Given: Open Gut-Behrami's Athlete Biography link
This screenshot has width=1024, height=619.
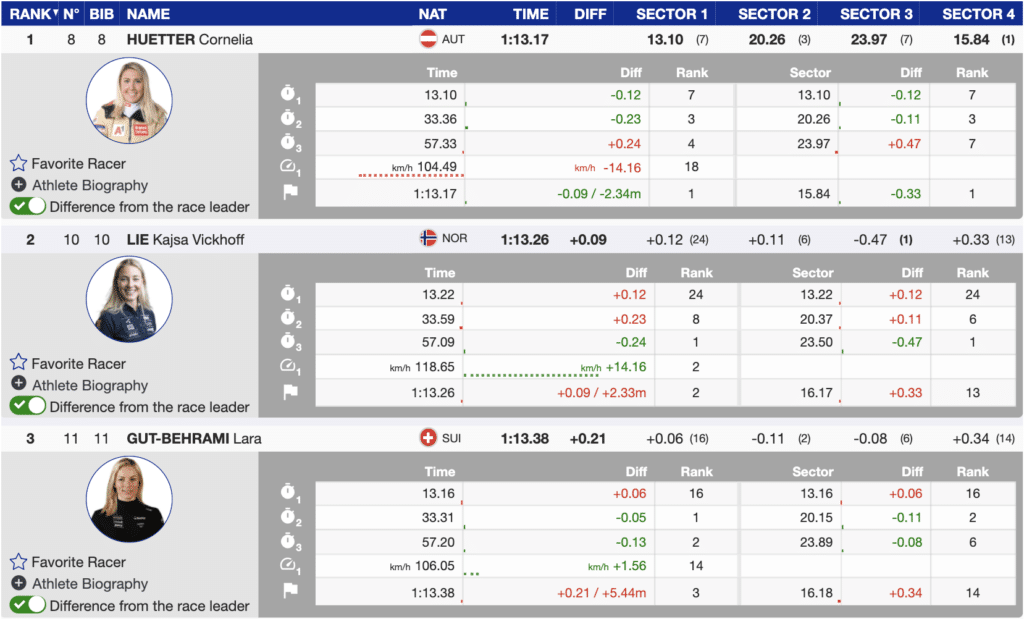Looking at the screenshot, I should [x=89, y=584].
